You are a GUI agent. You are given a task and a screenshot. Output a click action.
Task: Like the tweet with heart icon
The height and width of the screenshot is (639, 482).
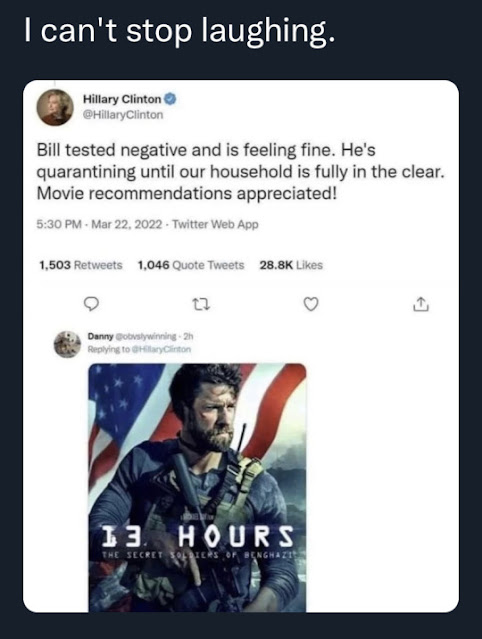point(311,304)
